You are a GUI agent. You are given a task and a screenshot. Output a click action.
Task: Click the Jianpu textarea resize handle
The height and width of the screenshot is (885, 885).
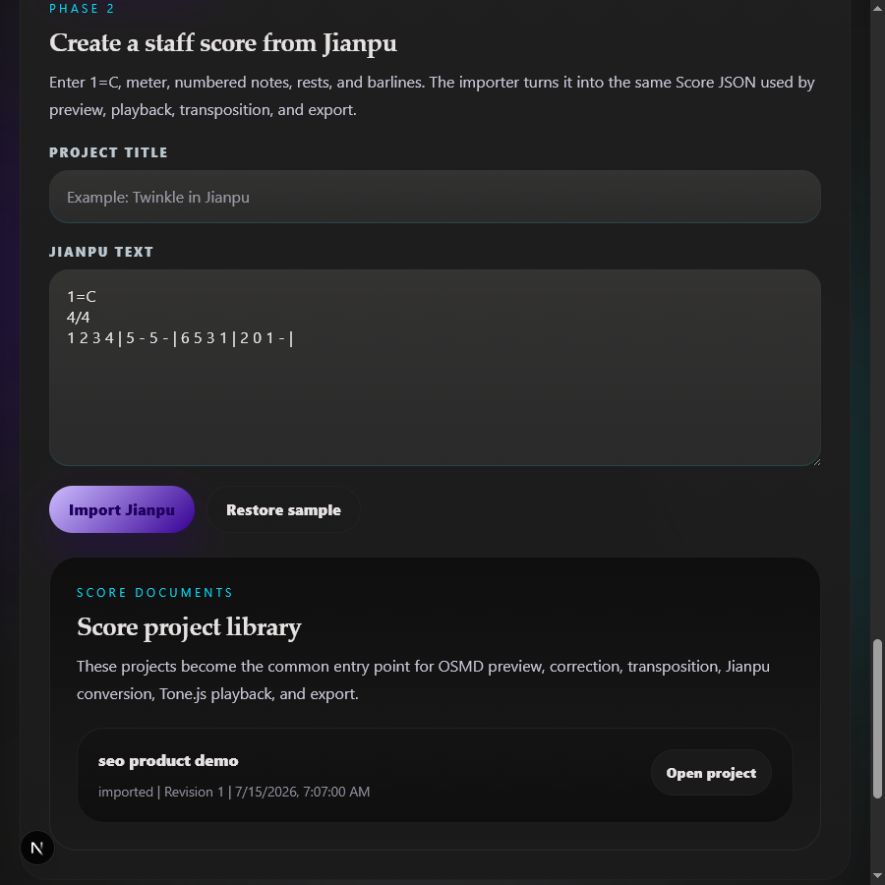click(816, 461)
